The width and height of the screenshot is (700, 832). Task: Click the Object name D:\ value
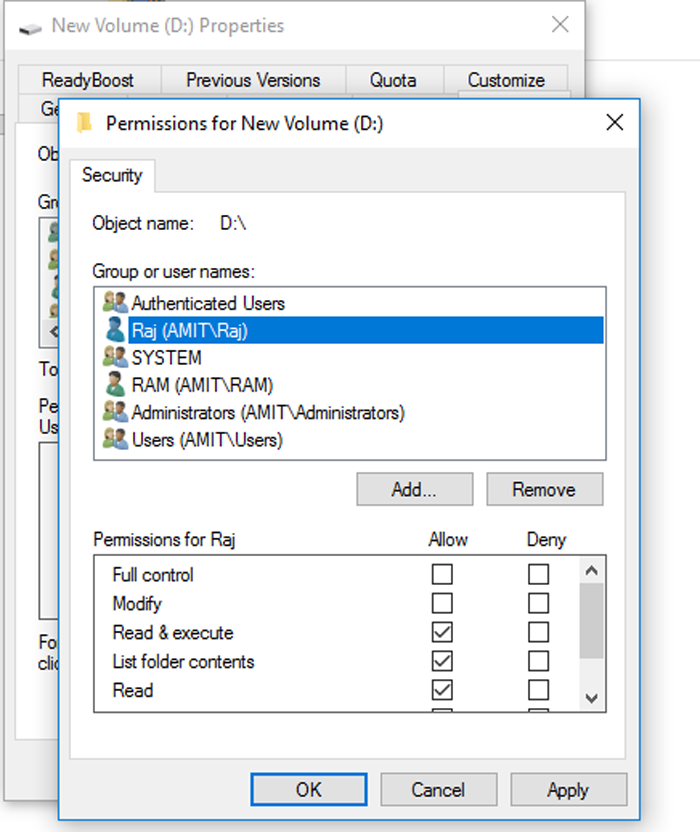click(x=233, y=223)
